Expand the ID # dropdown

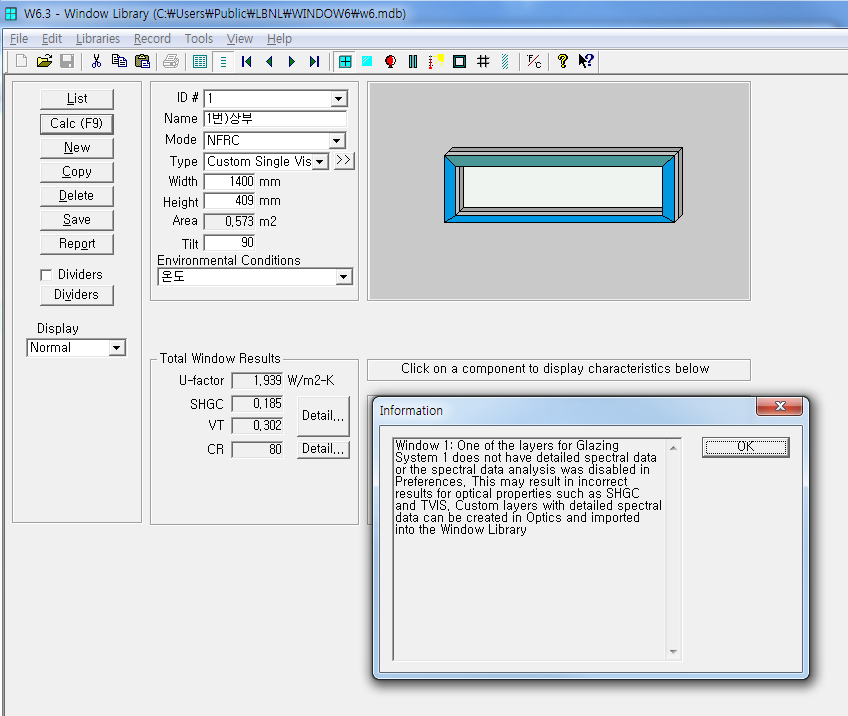coord(338,99)
